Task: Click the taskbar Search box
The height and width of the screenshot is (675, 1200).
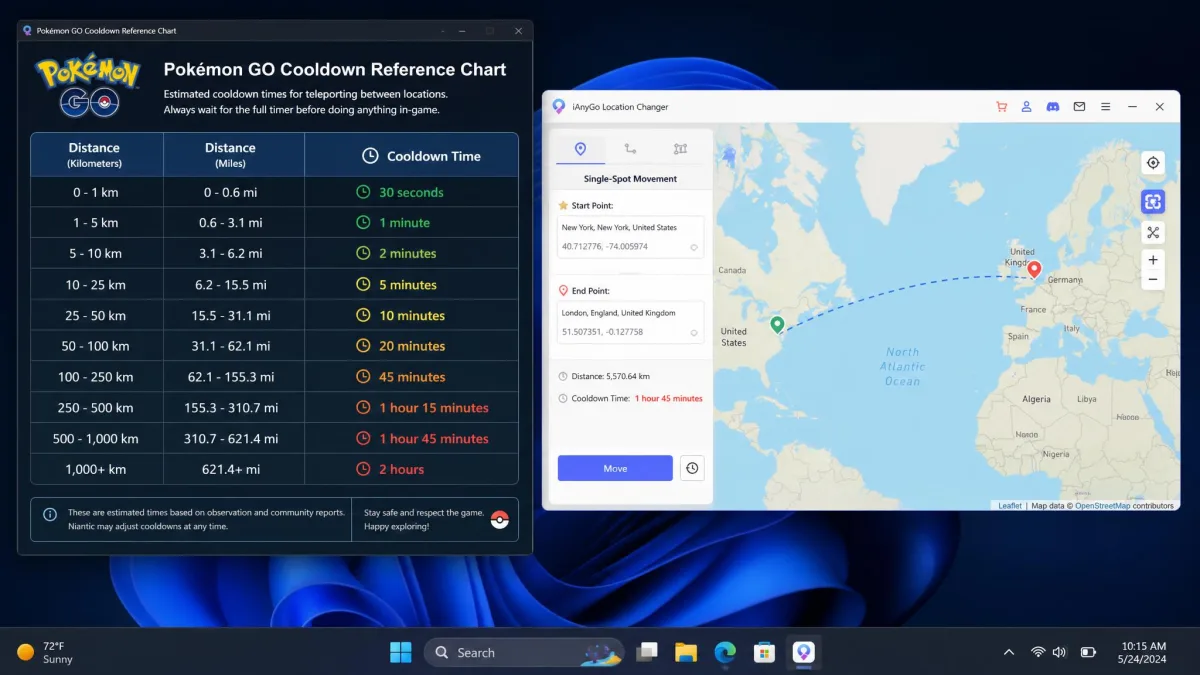Action: coord(524,652)
